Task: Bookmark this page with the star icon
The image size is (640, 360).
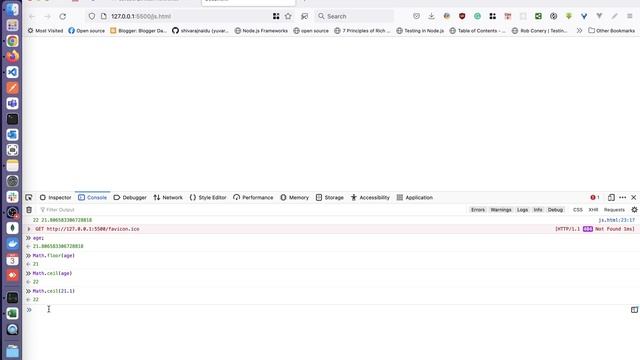Action: pyautogui.click(x=288, y=16)
